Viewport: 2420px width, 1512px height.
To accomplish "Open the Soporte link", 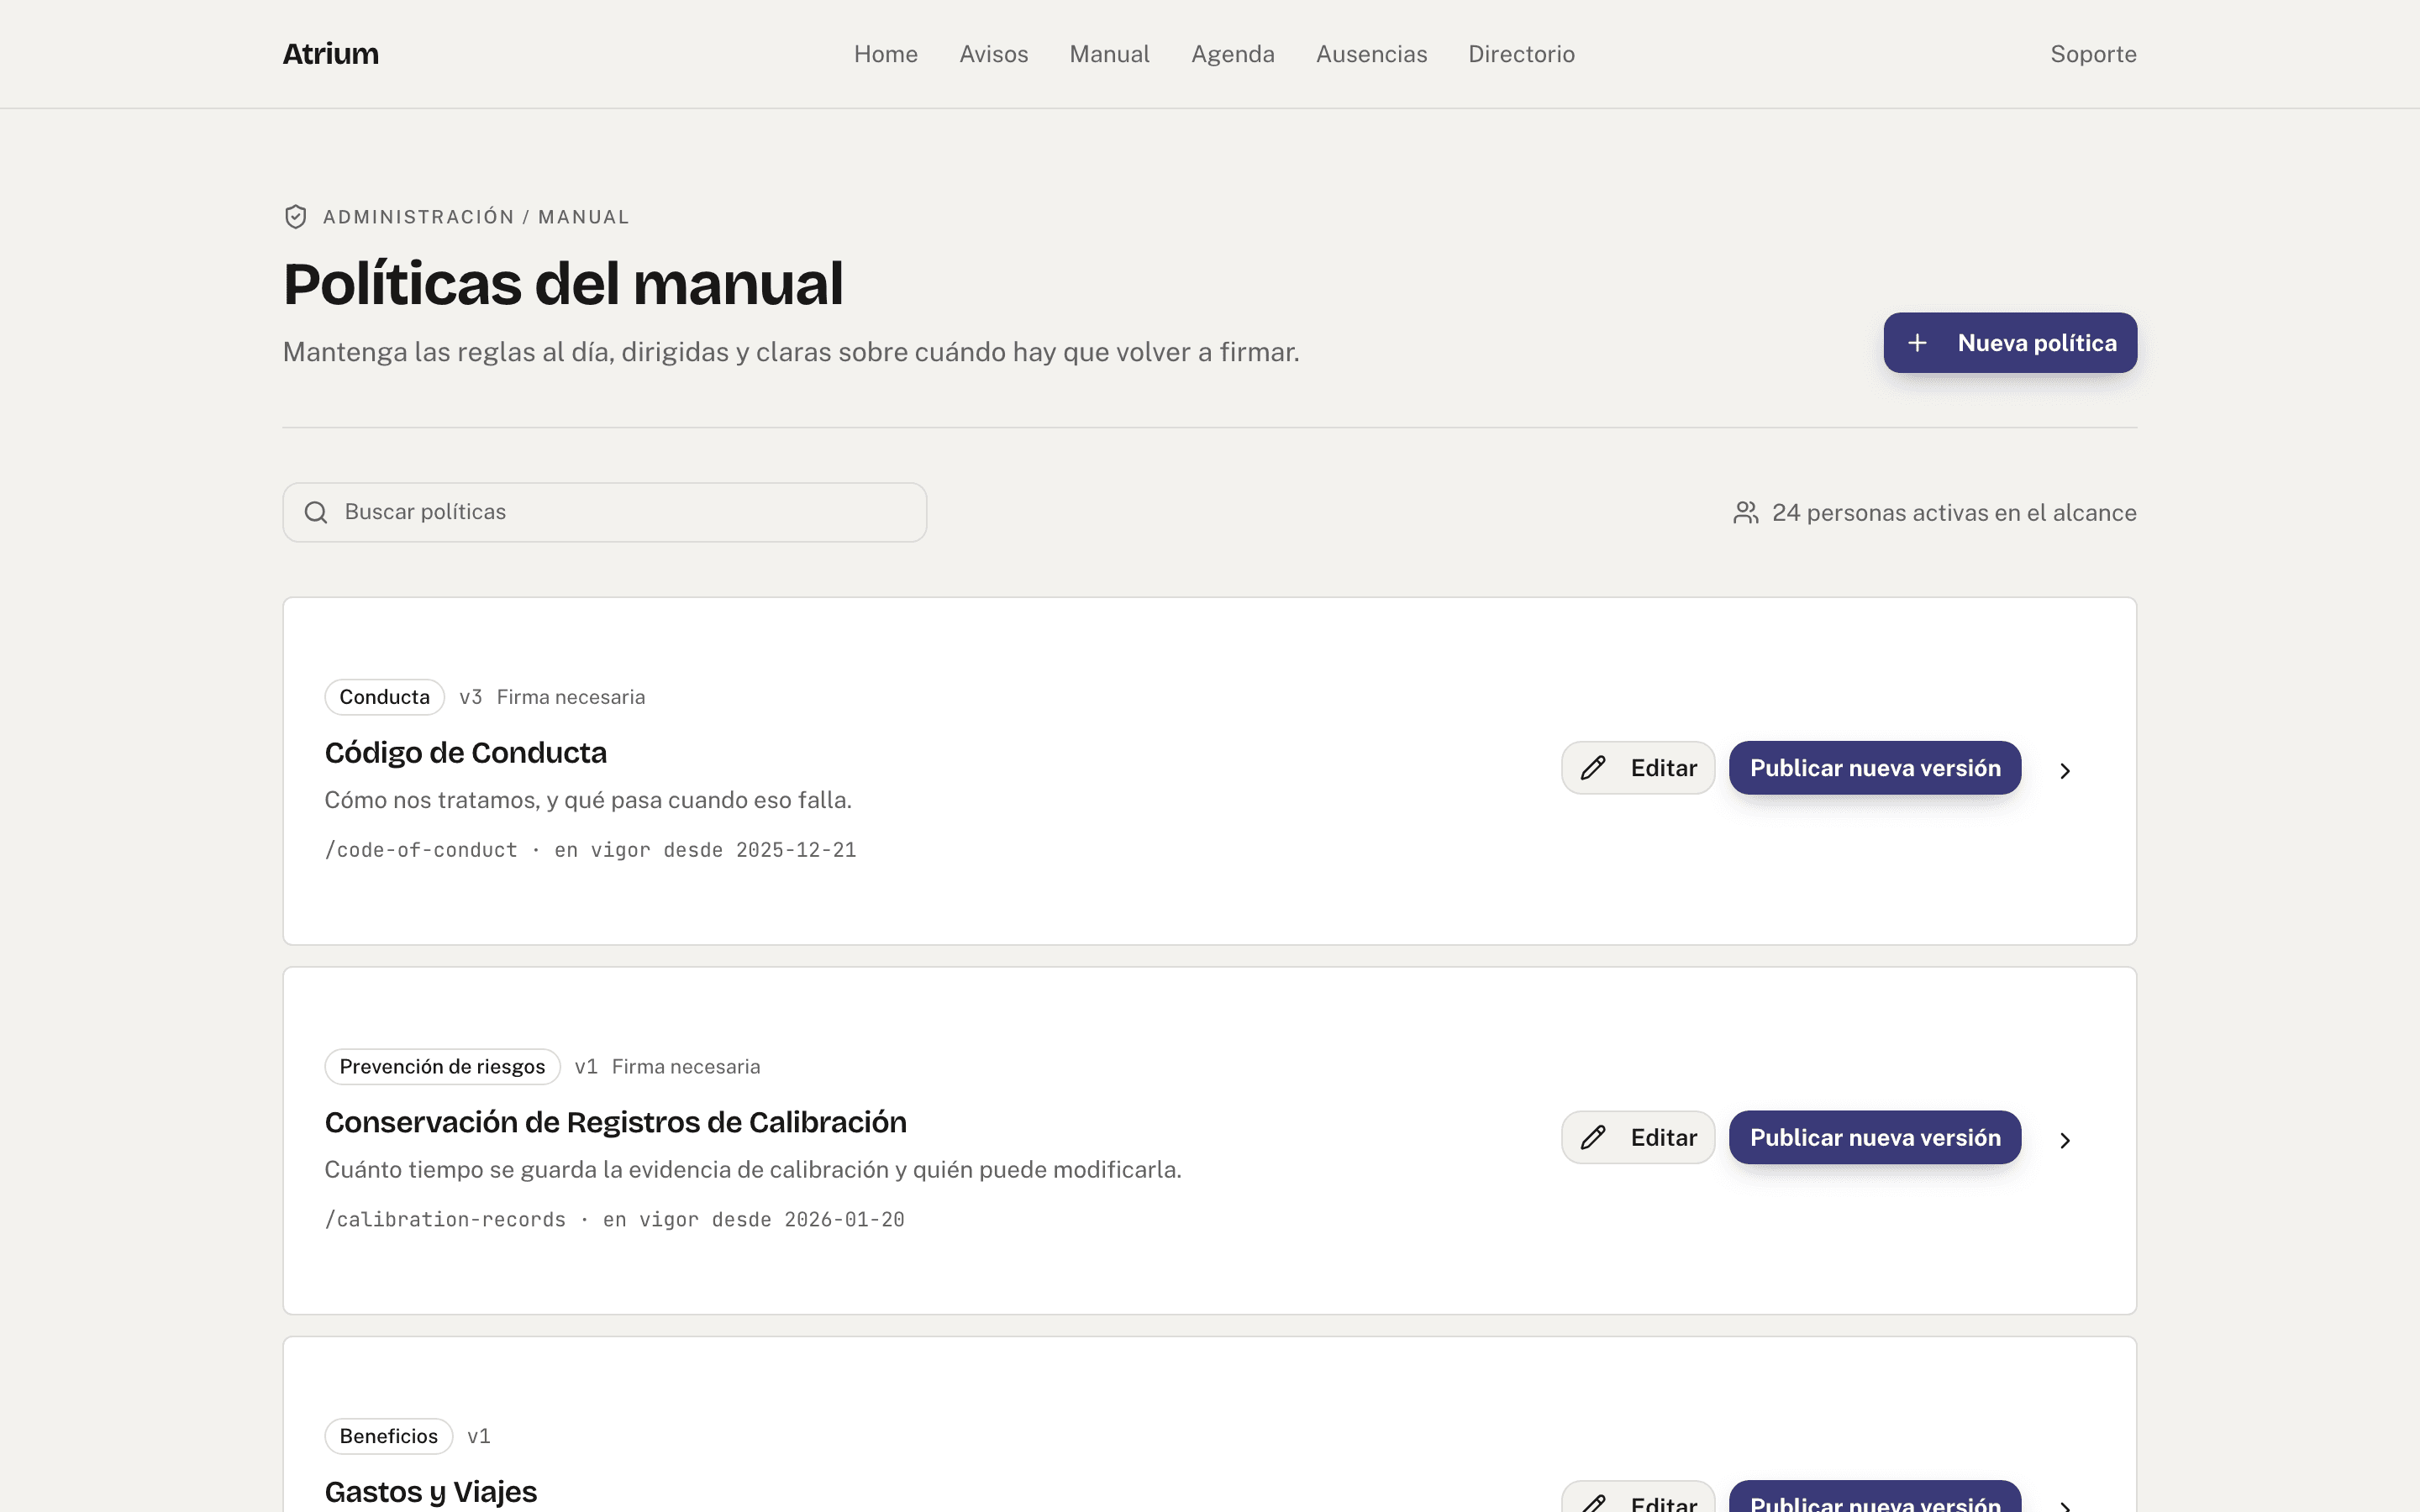I will (2093, 54).
